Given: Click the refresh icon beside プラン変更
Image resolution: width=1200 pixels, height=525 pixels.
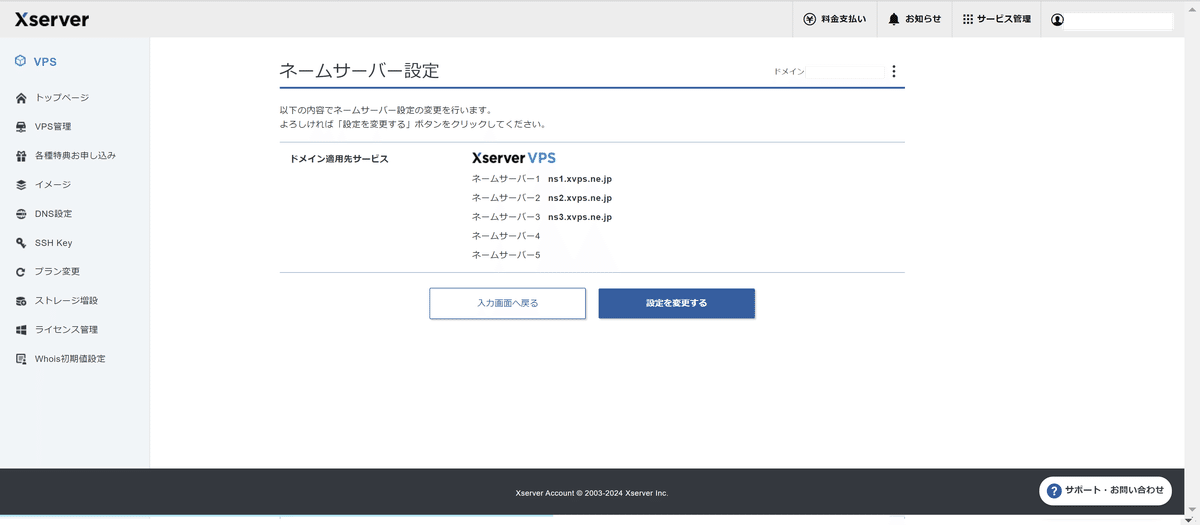Looking at the screenshot, I should [x=21, y=272].
